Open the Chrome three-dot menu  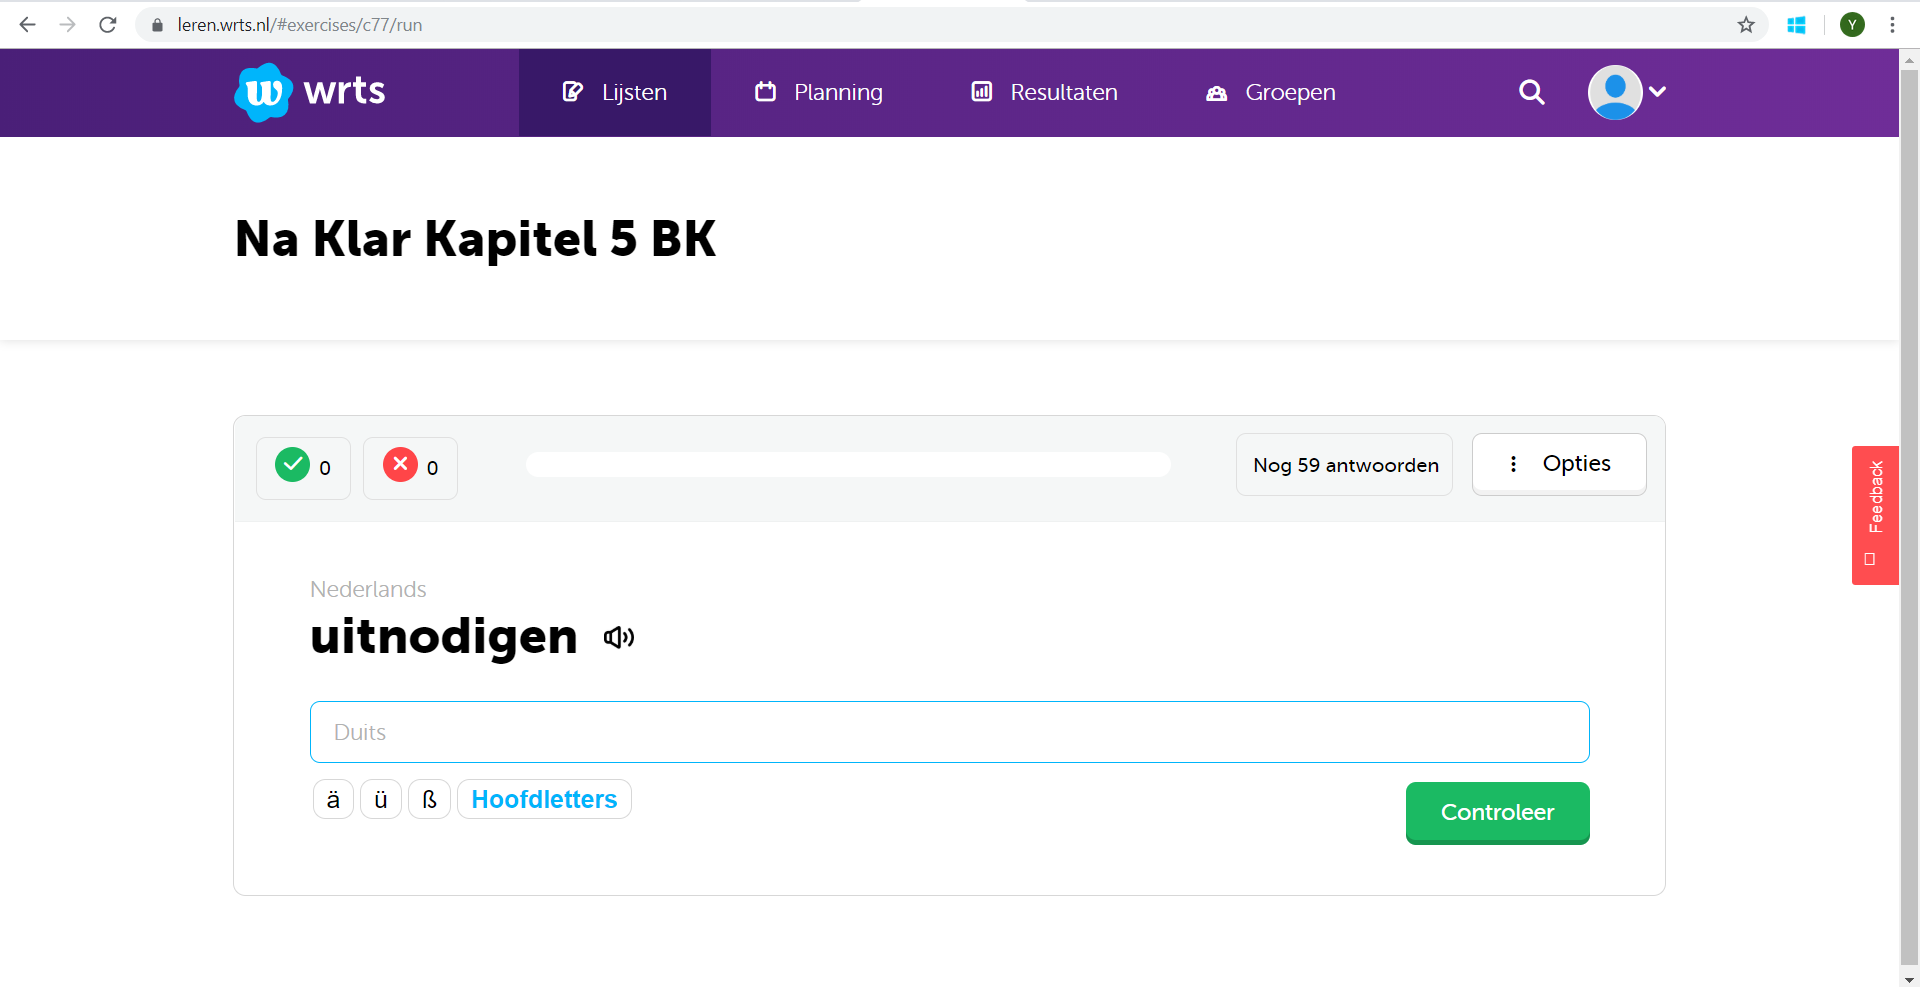click(x=1892, y=25)
